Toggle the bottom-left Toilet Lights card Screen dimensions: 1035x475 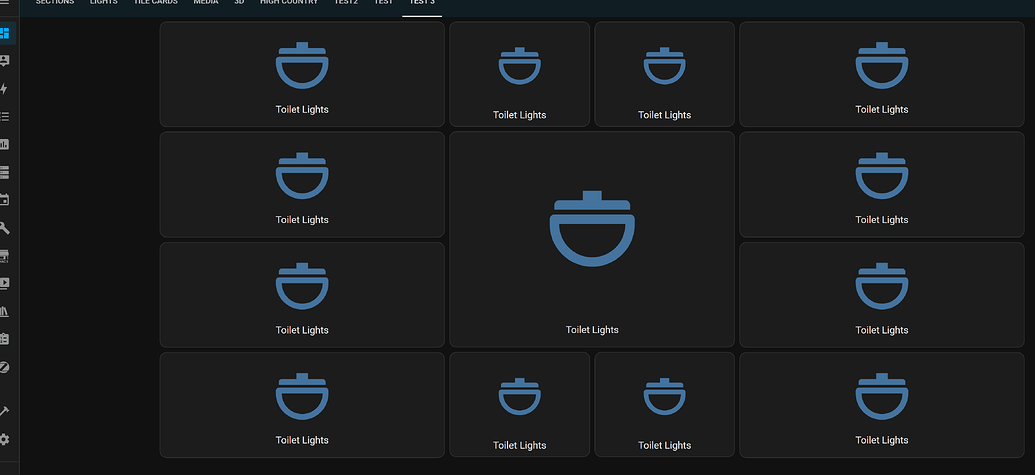(x=302, y=404)
